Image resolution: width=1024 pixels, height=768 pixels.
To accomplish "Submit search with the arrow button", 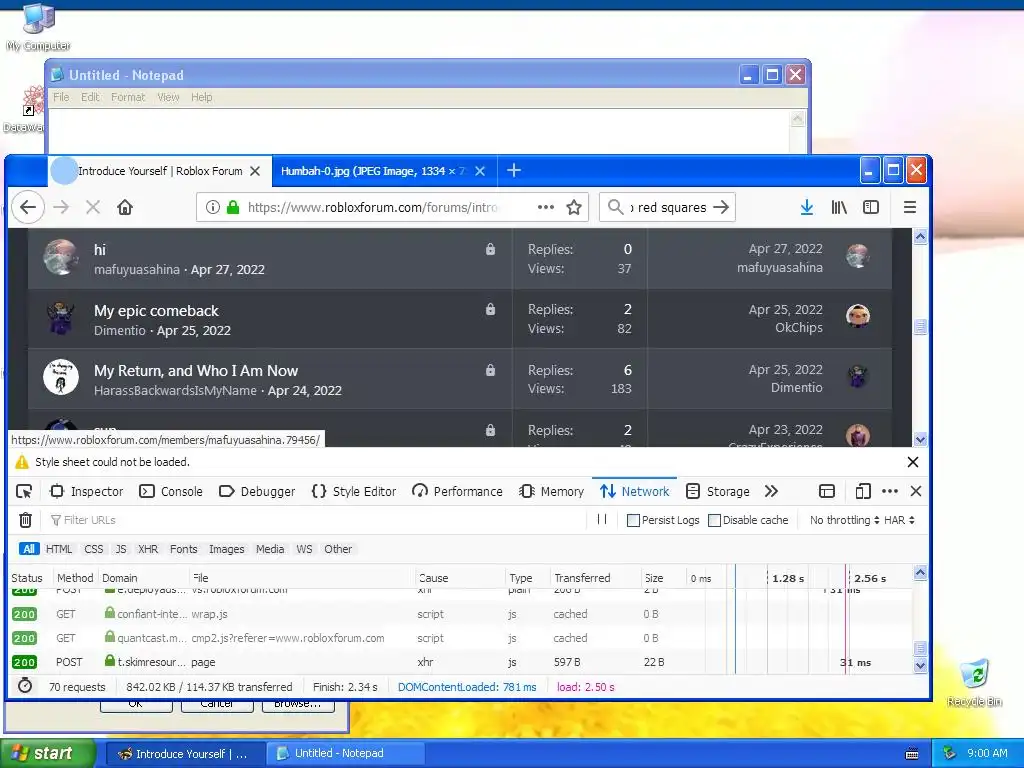I will [x=721, y=208].
